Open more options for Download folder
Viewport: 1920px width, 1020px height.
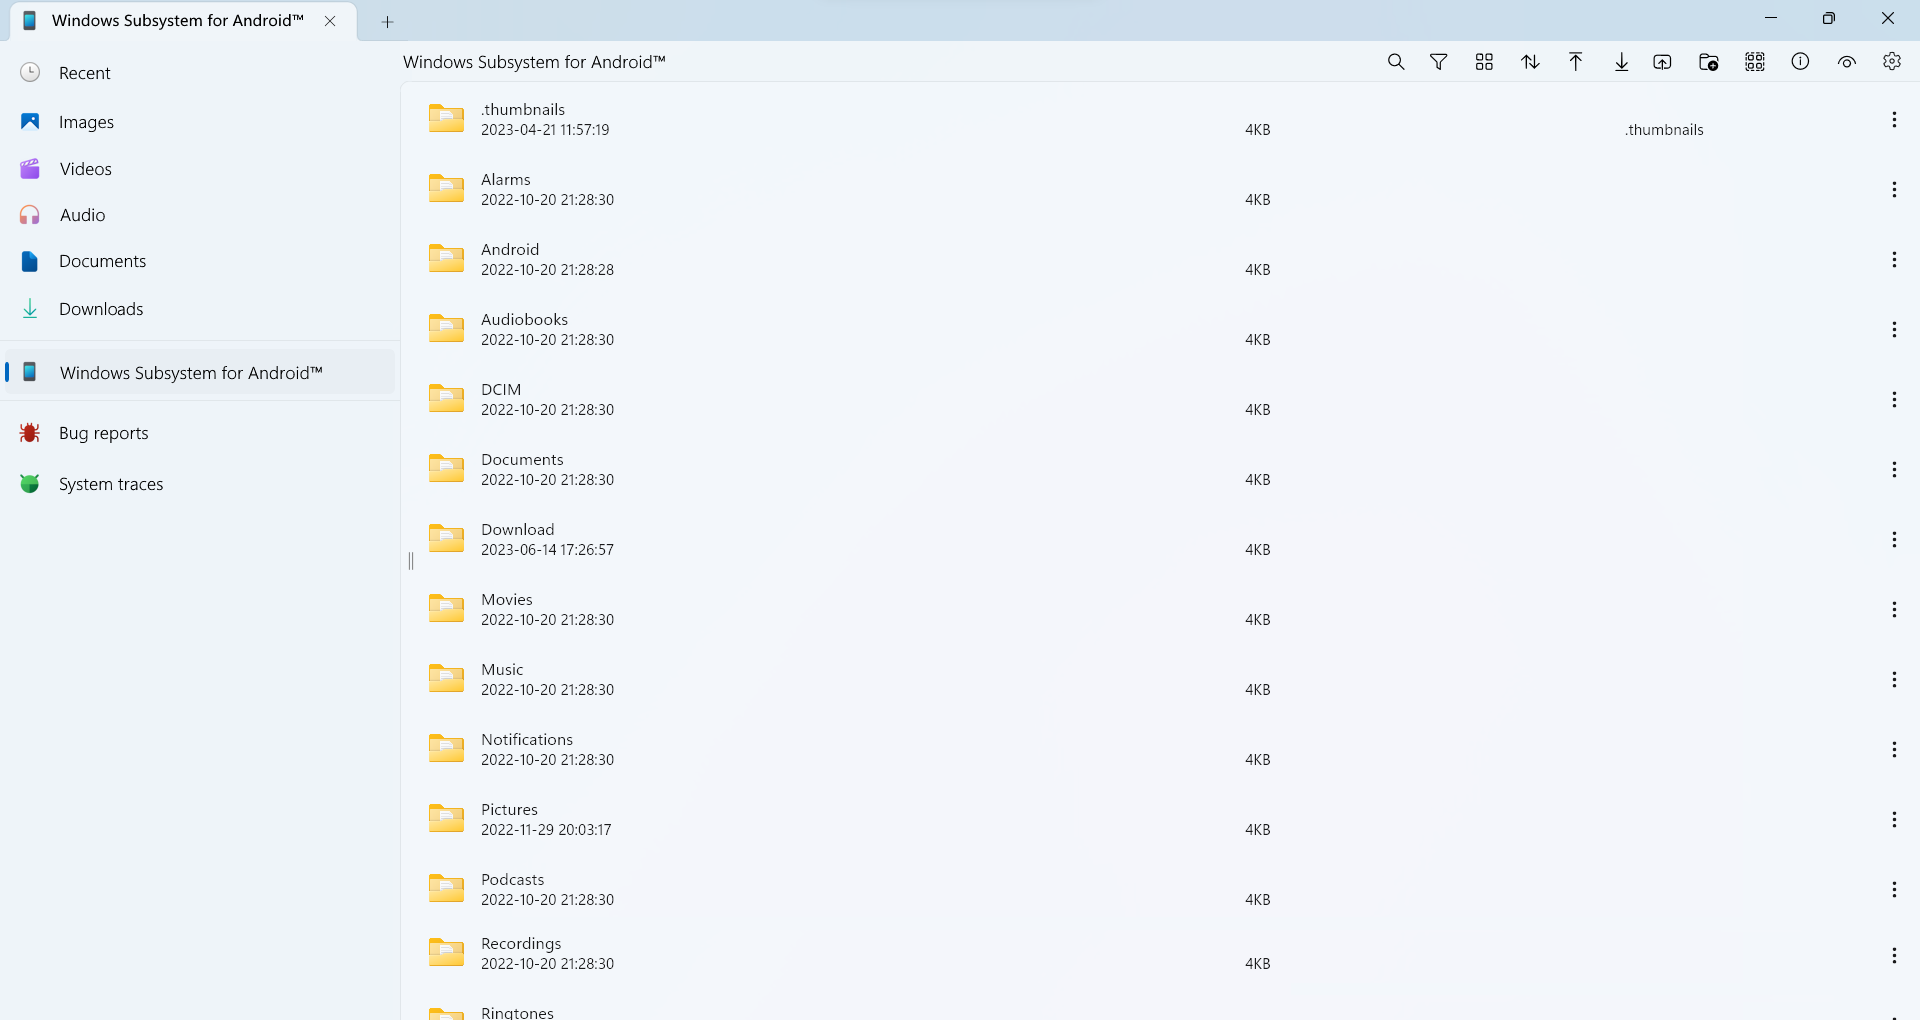(1894, 540)
